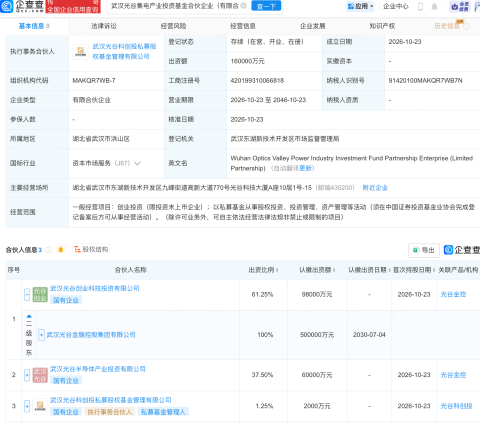The image size is (480, 426).
Task: Open the 股权结构 button
Action: click(91, 249)
